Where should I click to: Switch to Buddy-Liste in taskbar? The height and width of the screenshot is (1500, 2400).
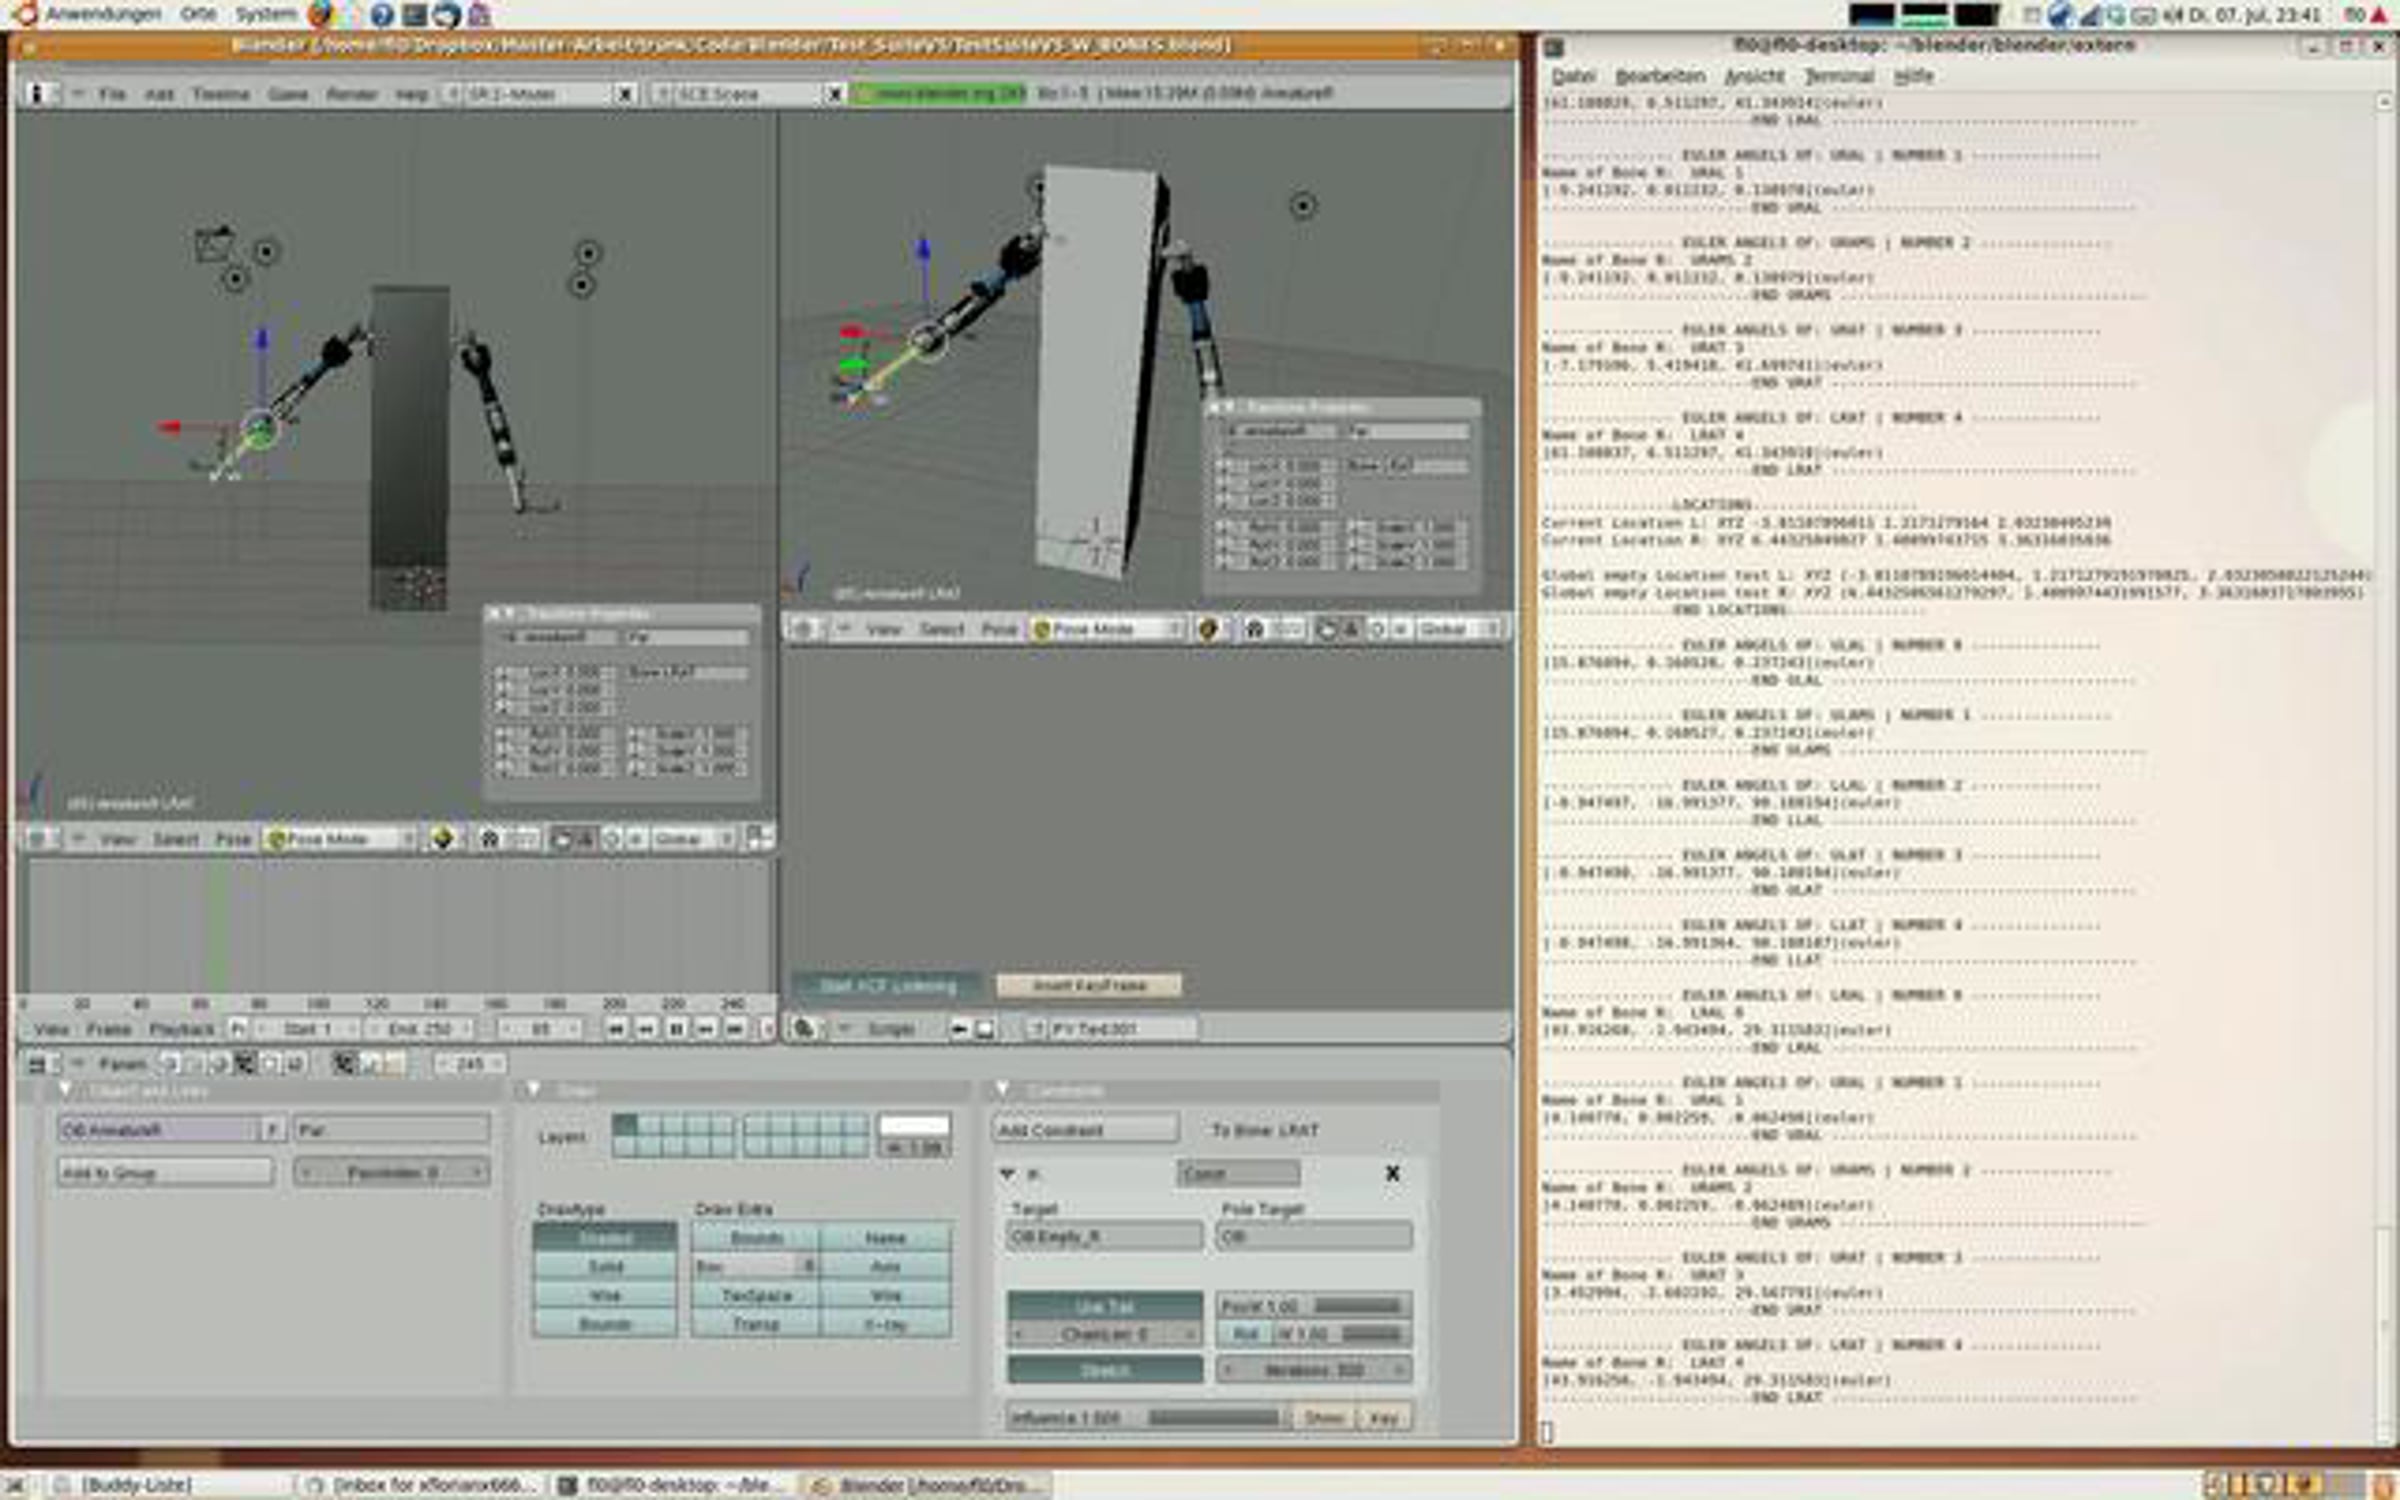[135, 1485]
